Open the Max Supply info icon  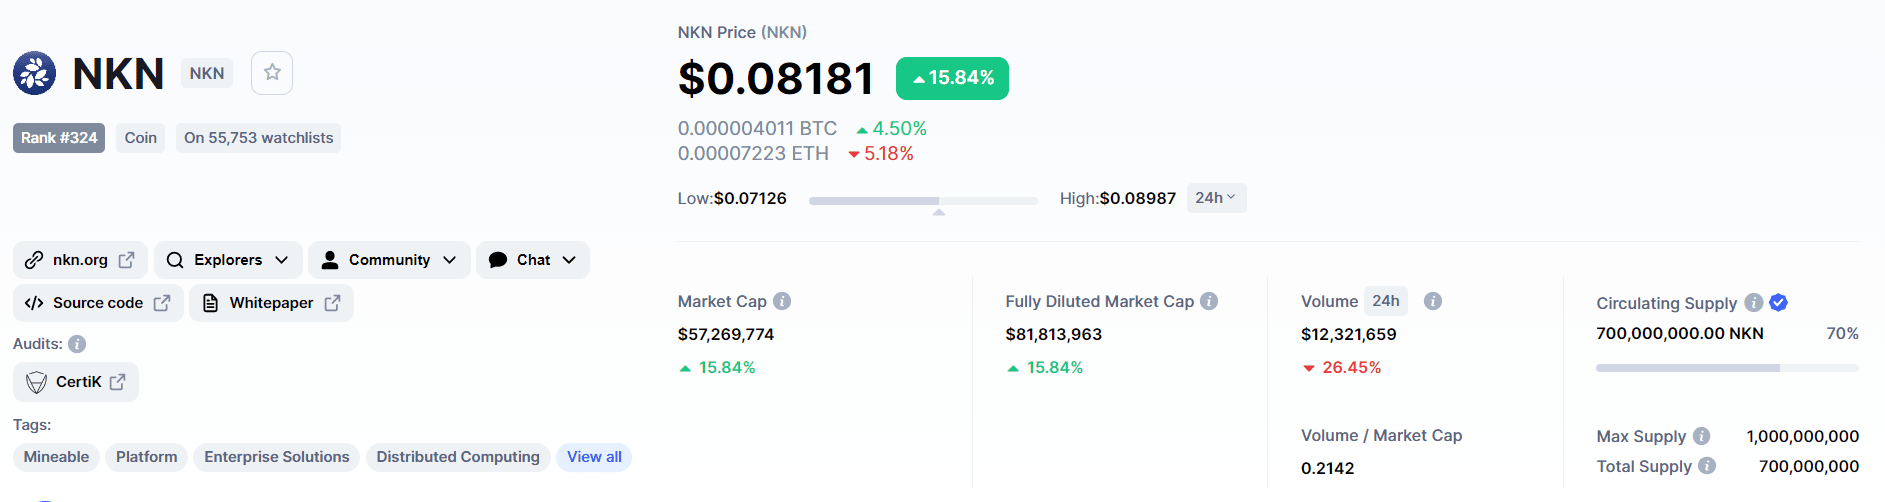click(1701, 436)
